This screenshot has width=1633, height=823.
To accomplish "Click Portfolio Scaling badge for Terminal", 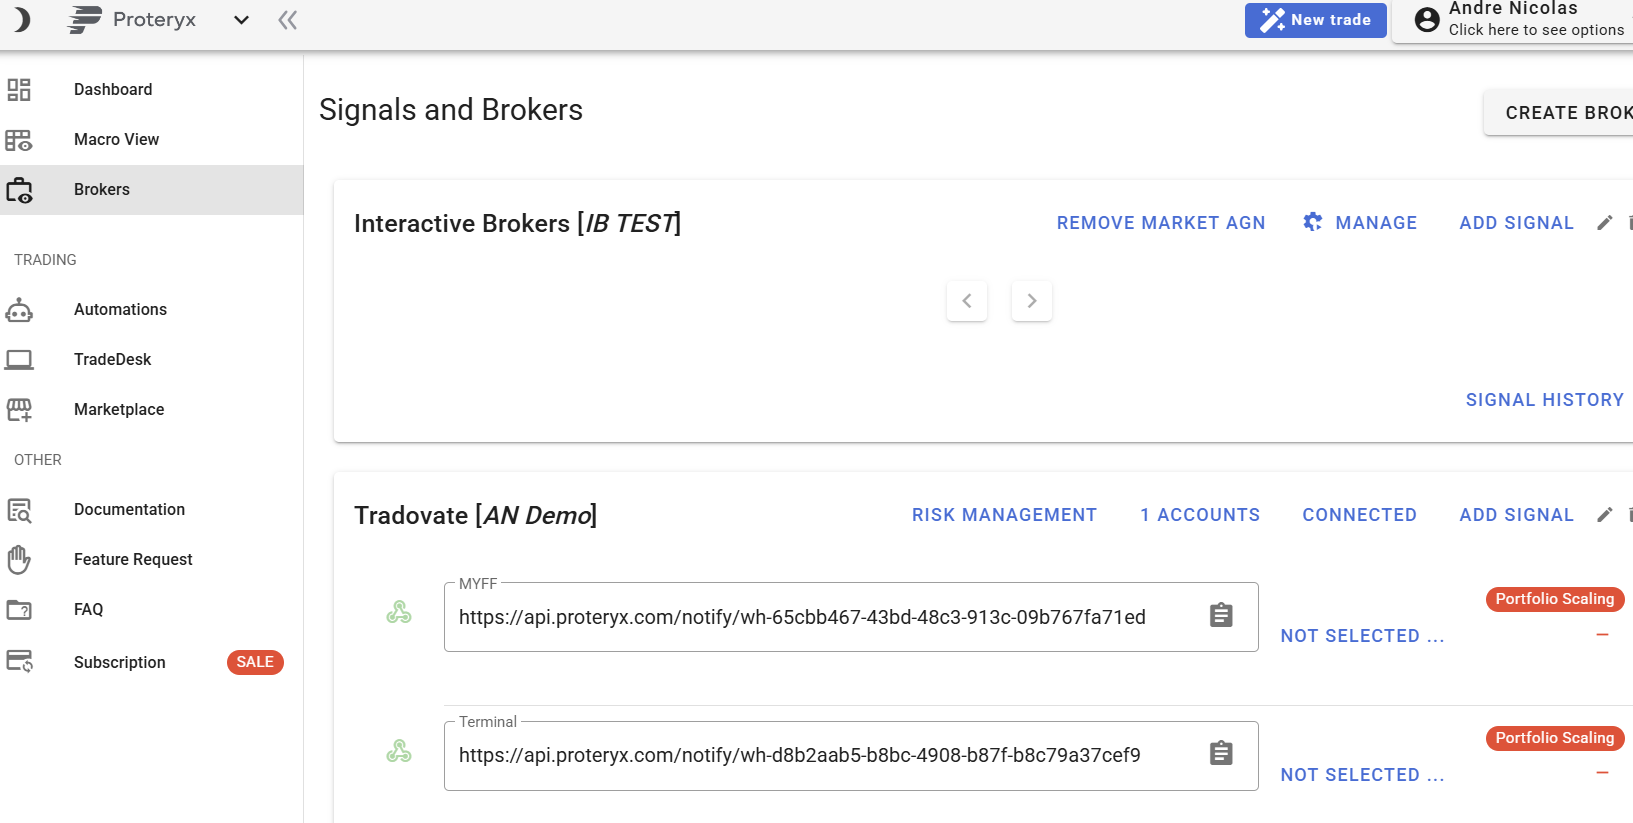I will click(x=1555, y=738).
